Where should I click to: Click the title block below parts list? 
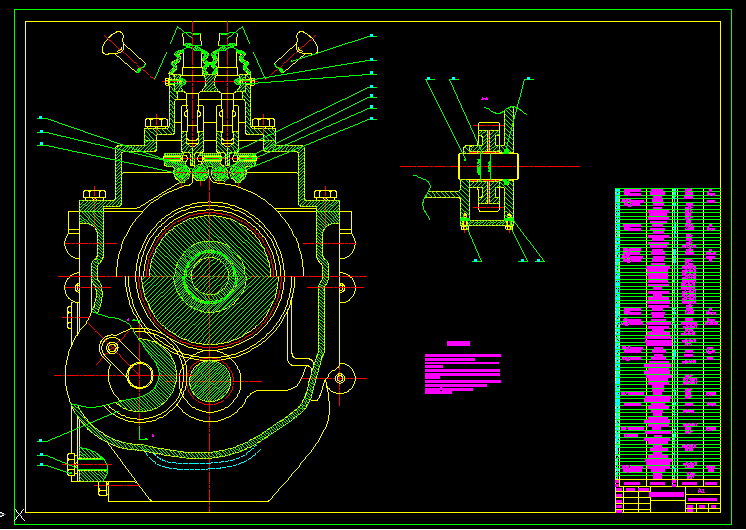click(x=667, y=497)
